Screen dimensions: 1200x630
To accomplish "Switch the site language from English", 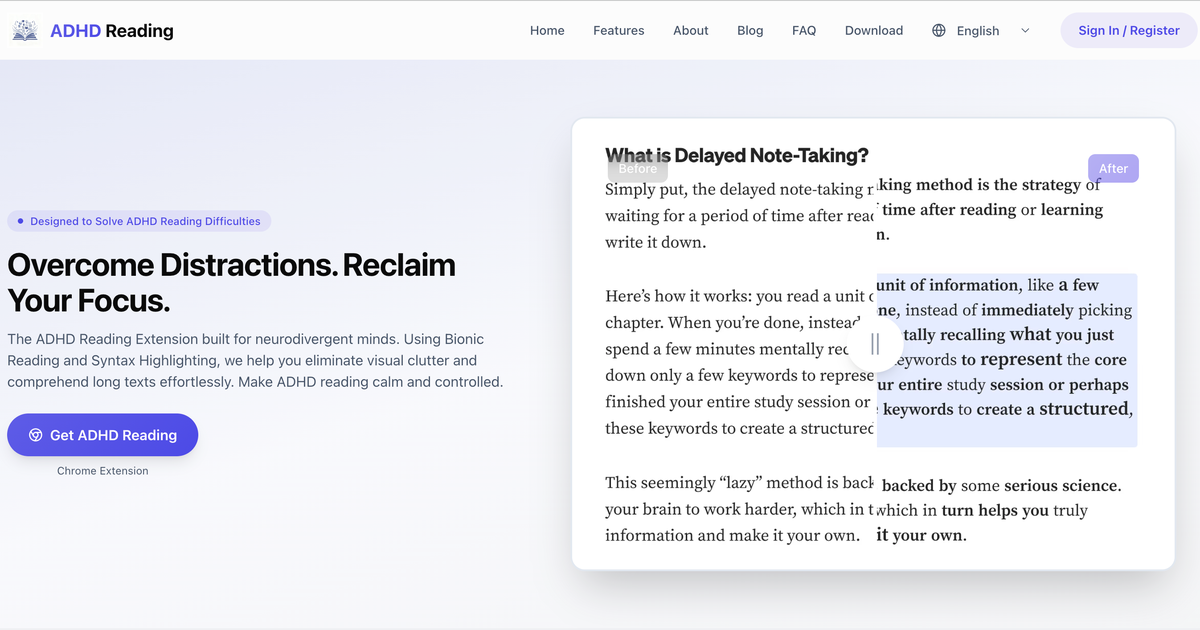I will pos(978,30).
